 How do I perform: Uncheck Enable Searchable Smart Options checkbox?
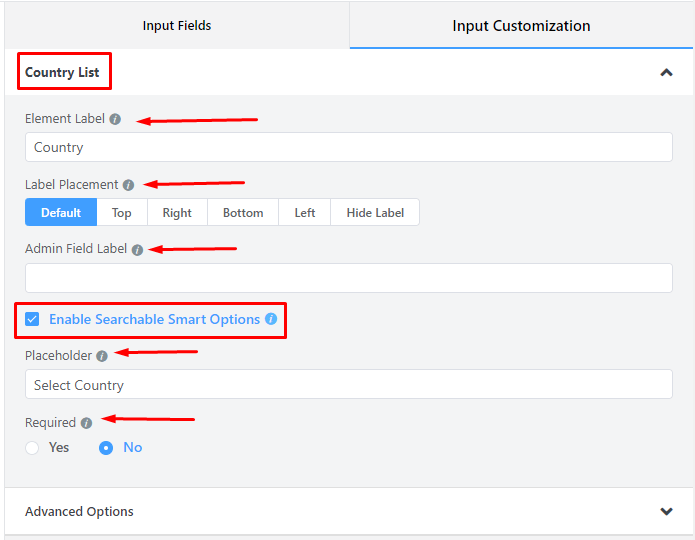click(33, 320)
